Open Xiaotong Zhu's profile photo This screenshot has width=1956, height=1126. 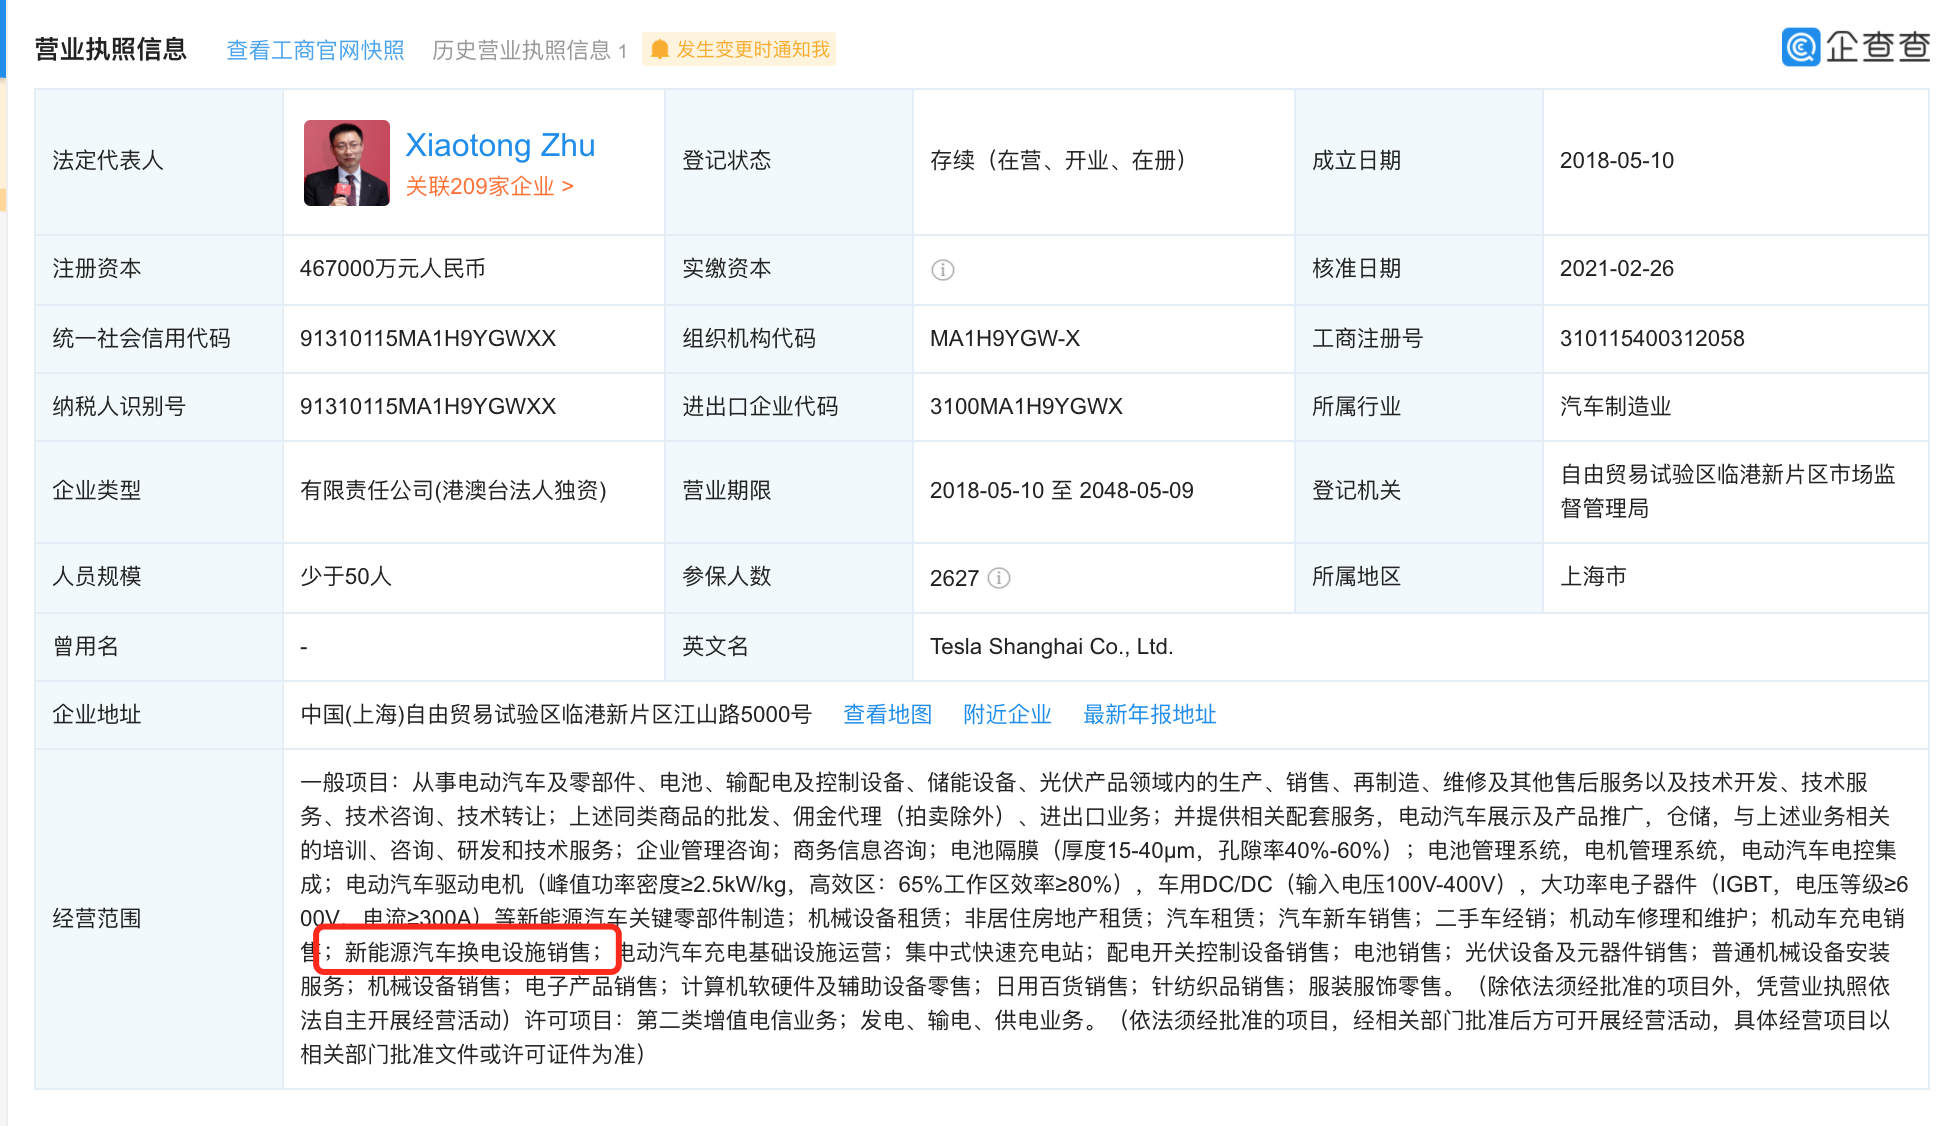(x=346, y=163)
